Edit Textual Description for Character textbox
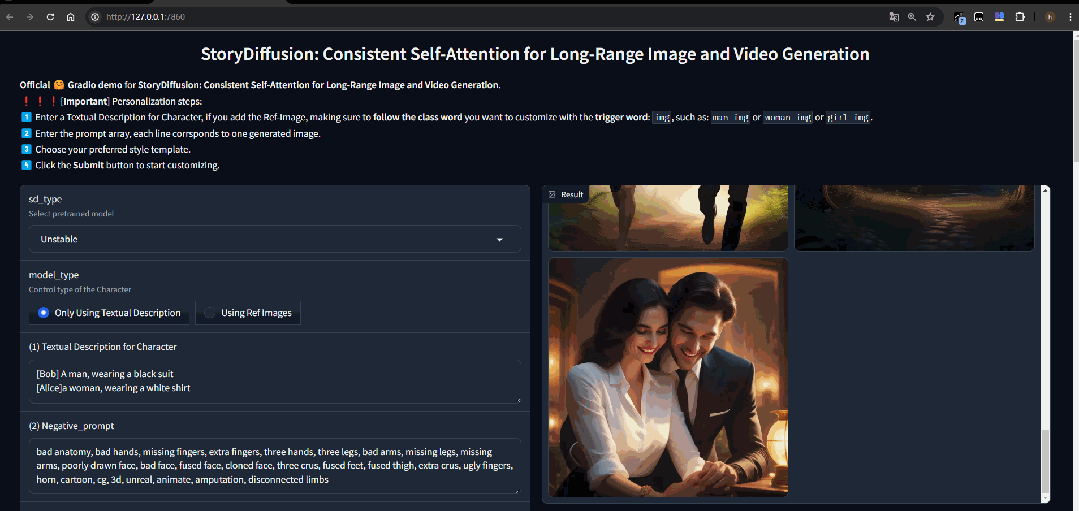 [x=275, y=381]
